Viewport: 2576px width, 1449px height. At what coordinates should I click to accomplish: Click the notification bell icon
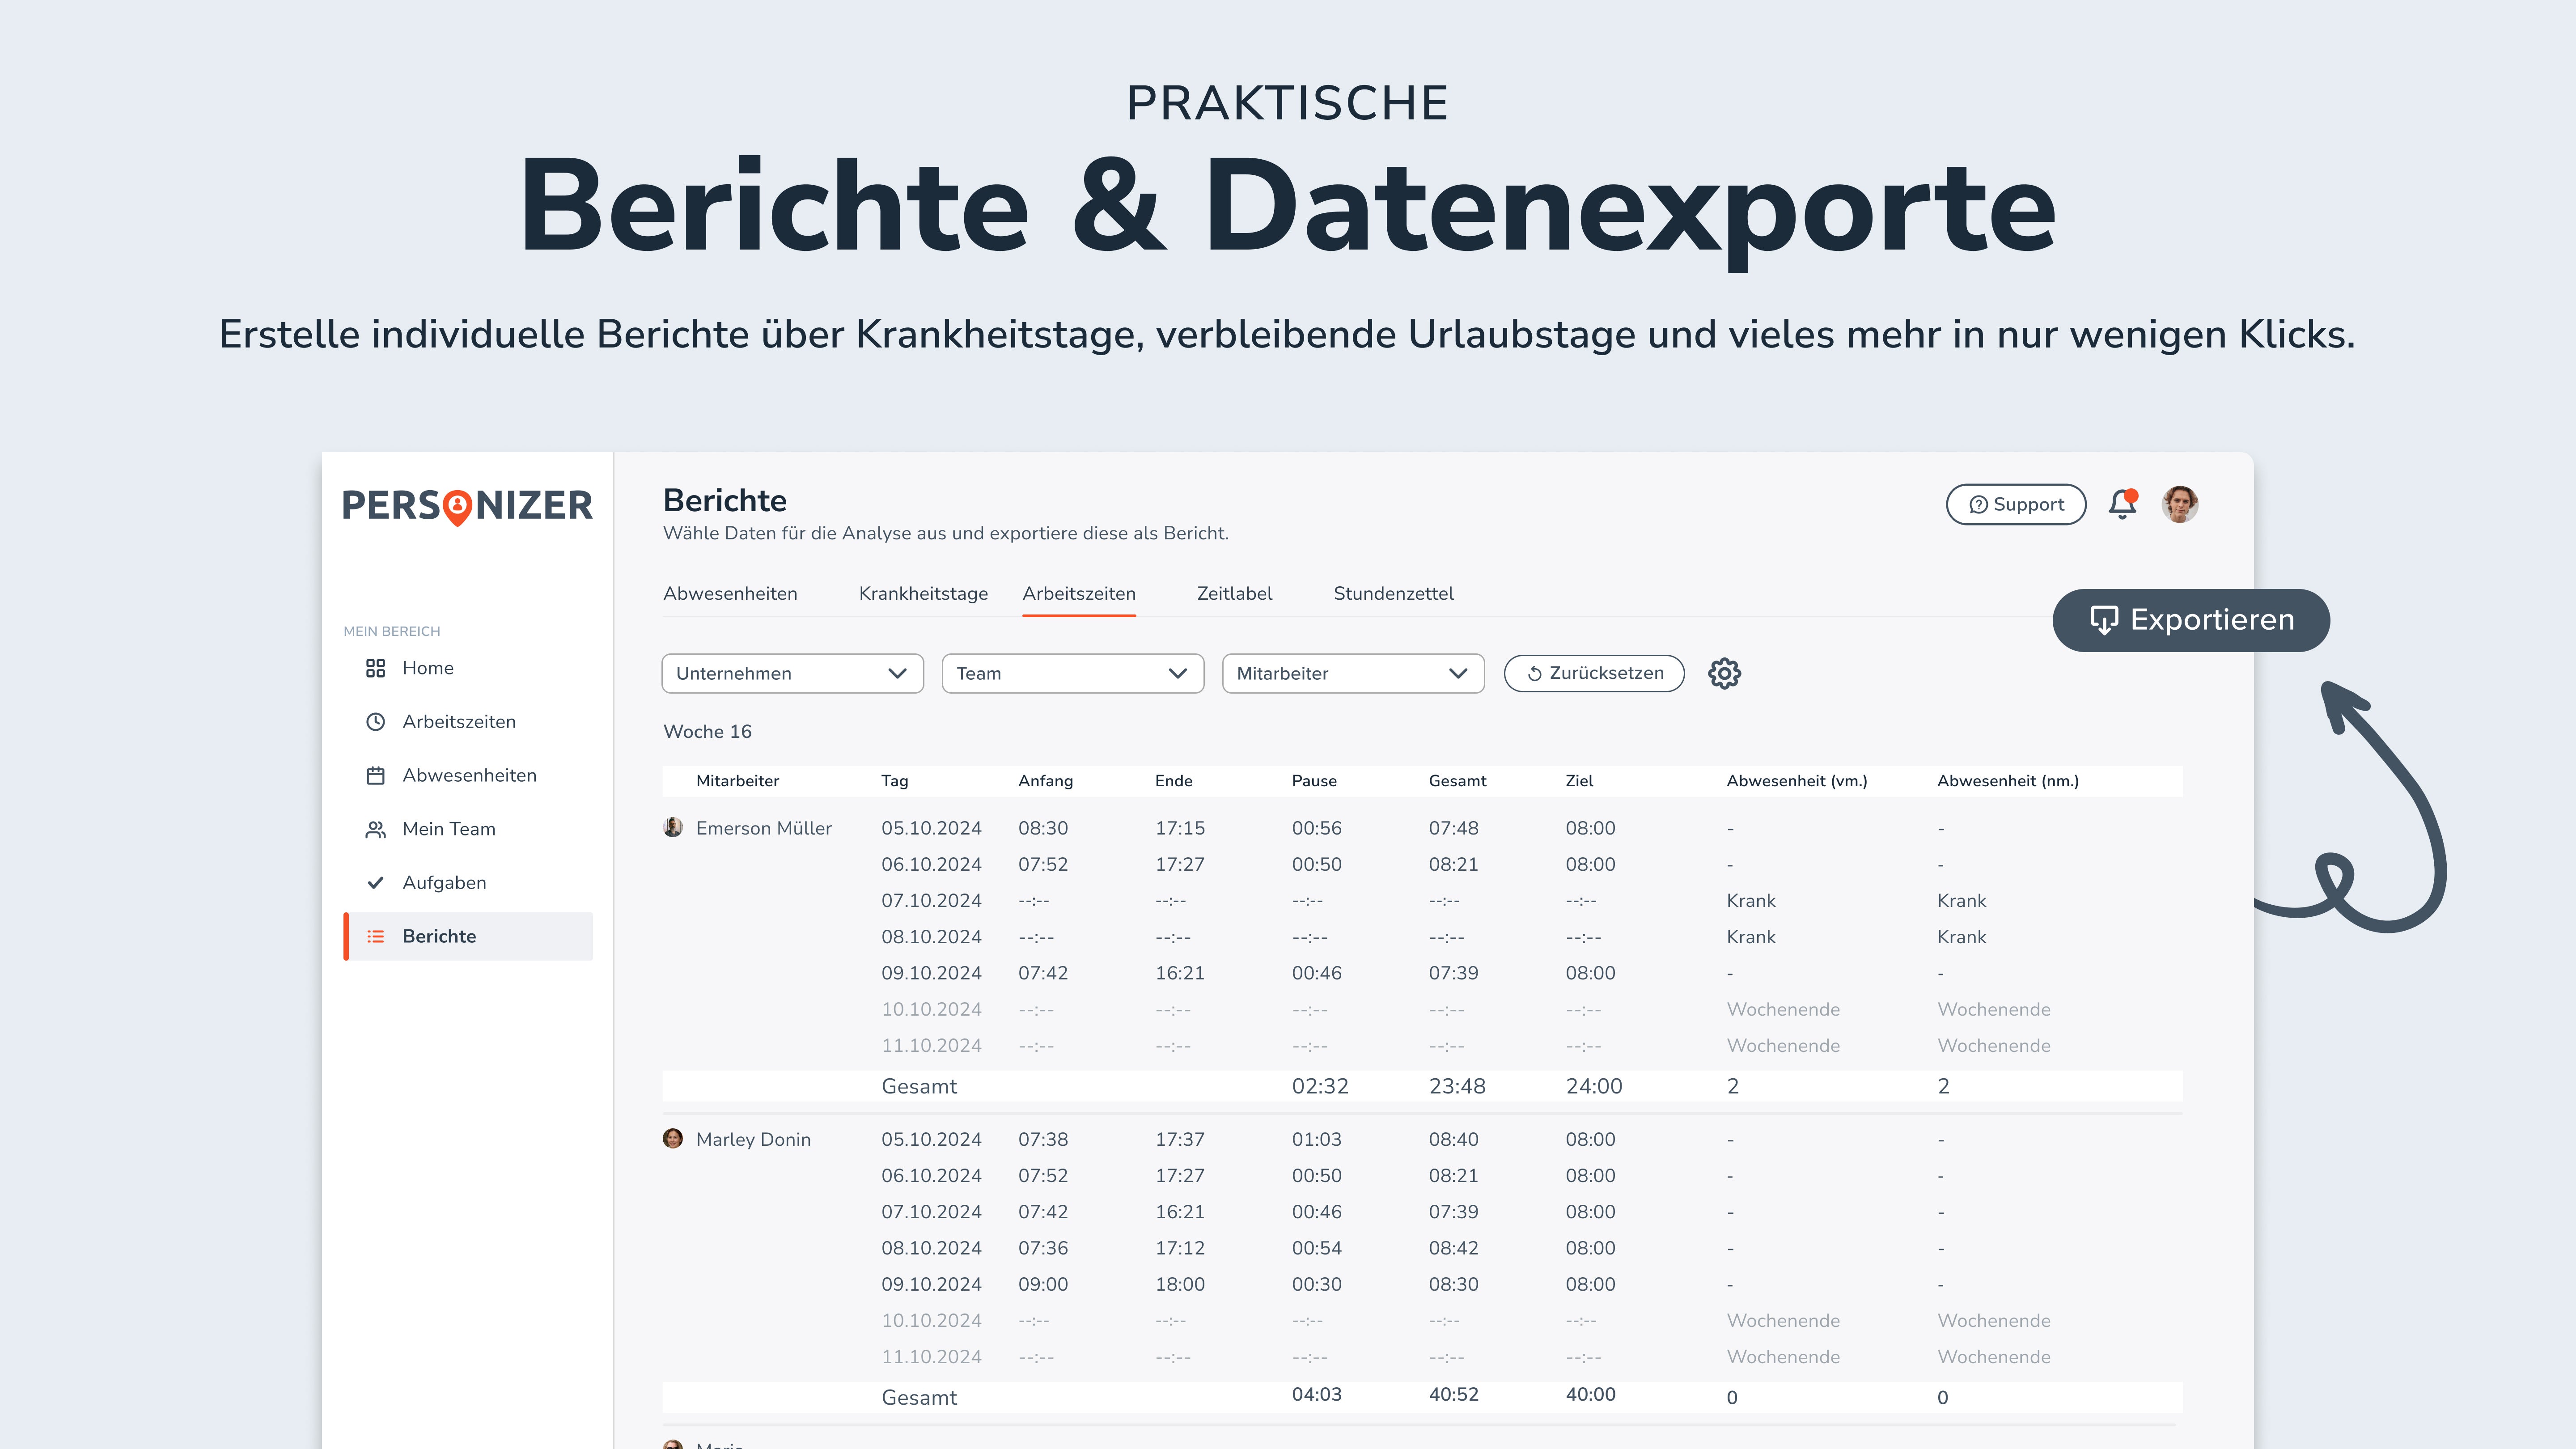(x=2121, y=504)
